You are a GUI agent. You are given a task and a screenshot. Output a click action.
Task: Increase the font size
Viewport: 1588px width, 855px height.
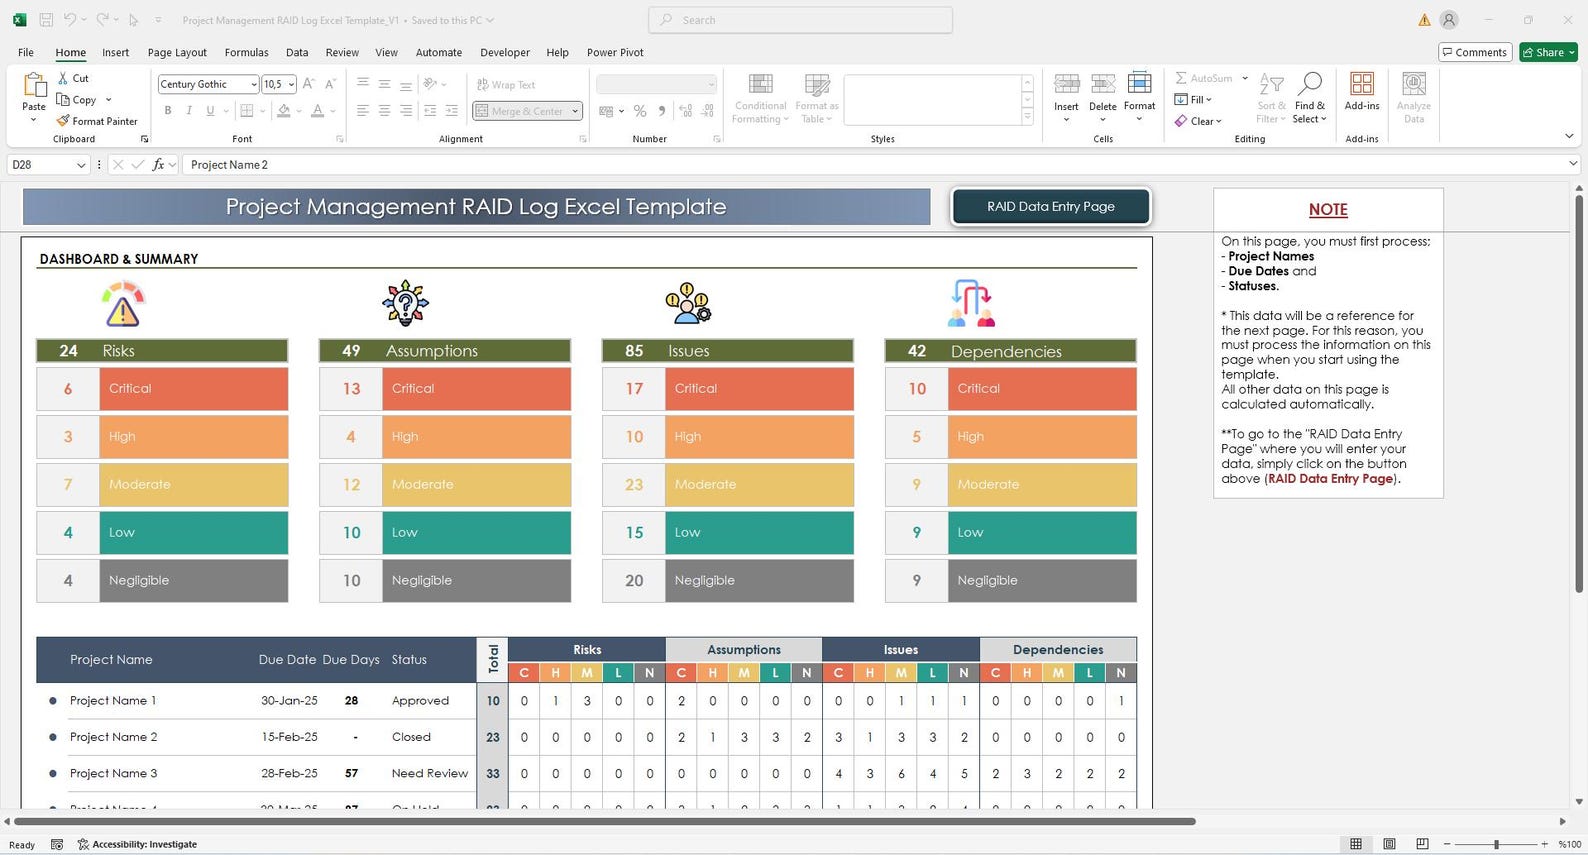click(x=309, y=84)
